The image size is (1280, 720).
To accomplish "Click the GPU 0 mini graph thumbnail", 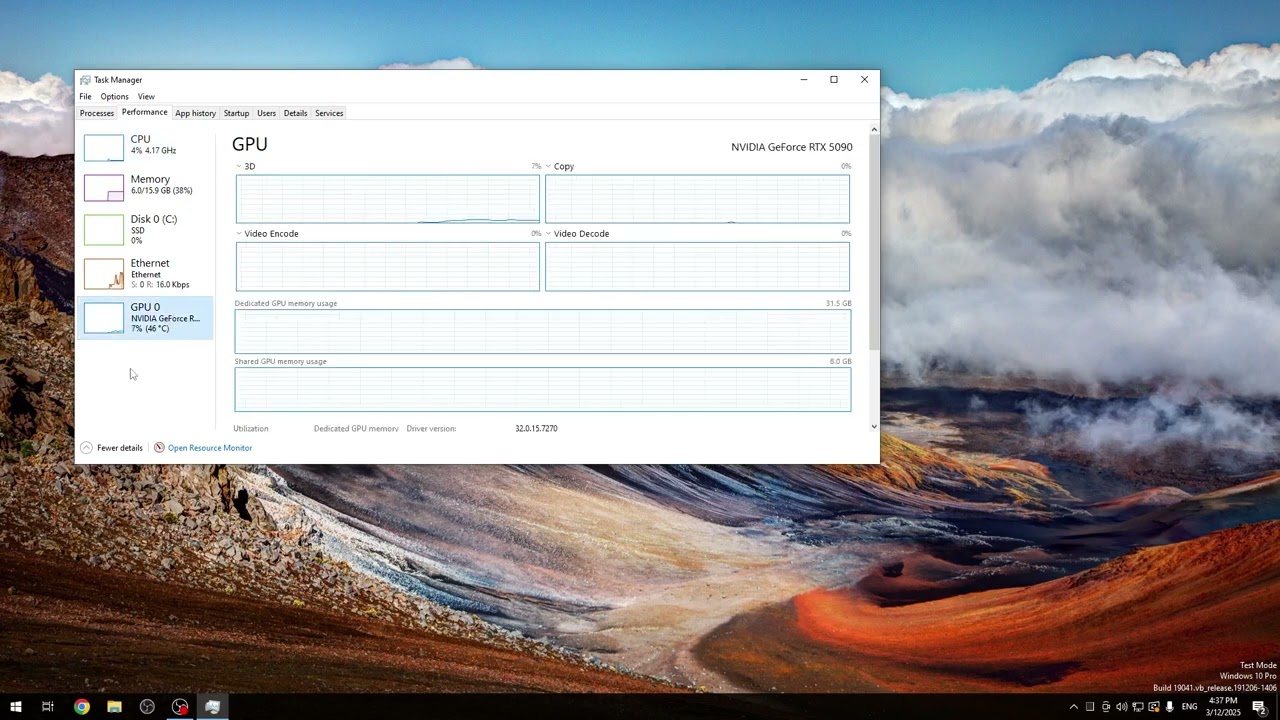I will click(x=104, y=318).
